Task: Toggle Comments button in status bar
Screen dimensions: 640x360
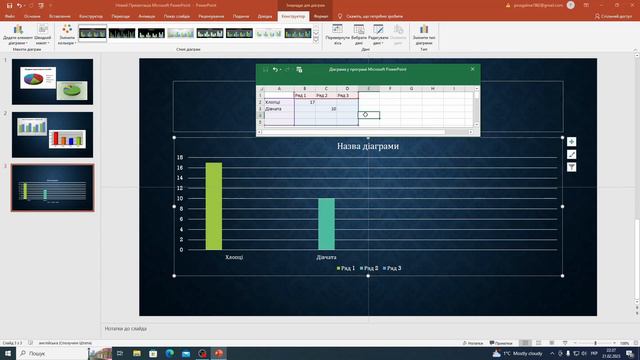Action: point(501,343)
